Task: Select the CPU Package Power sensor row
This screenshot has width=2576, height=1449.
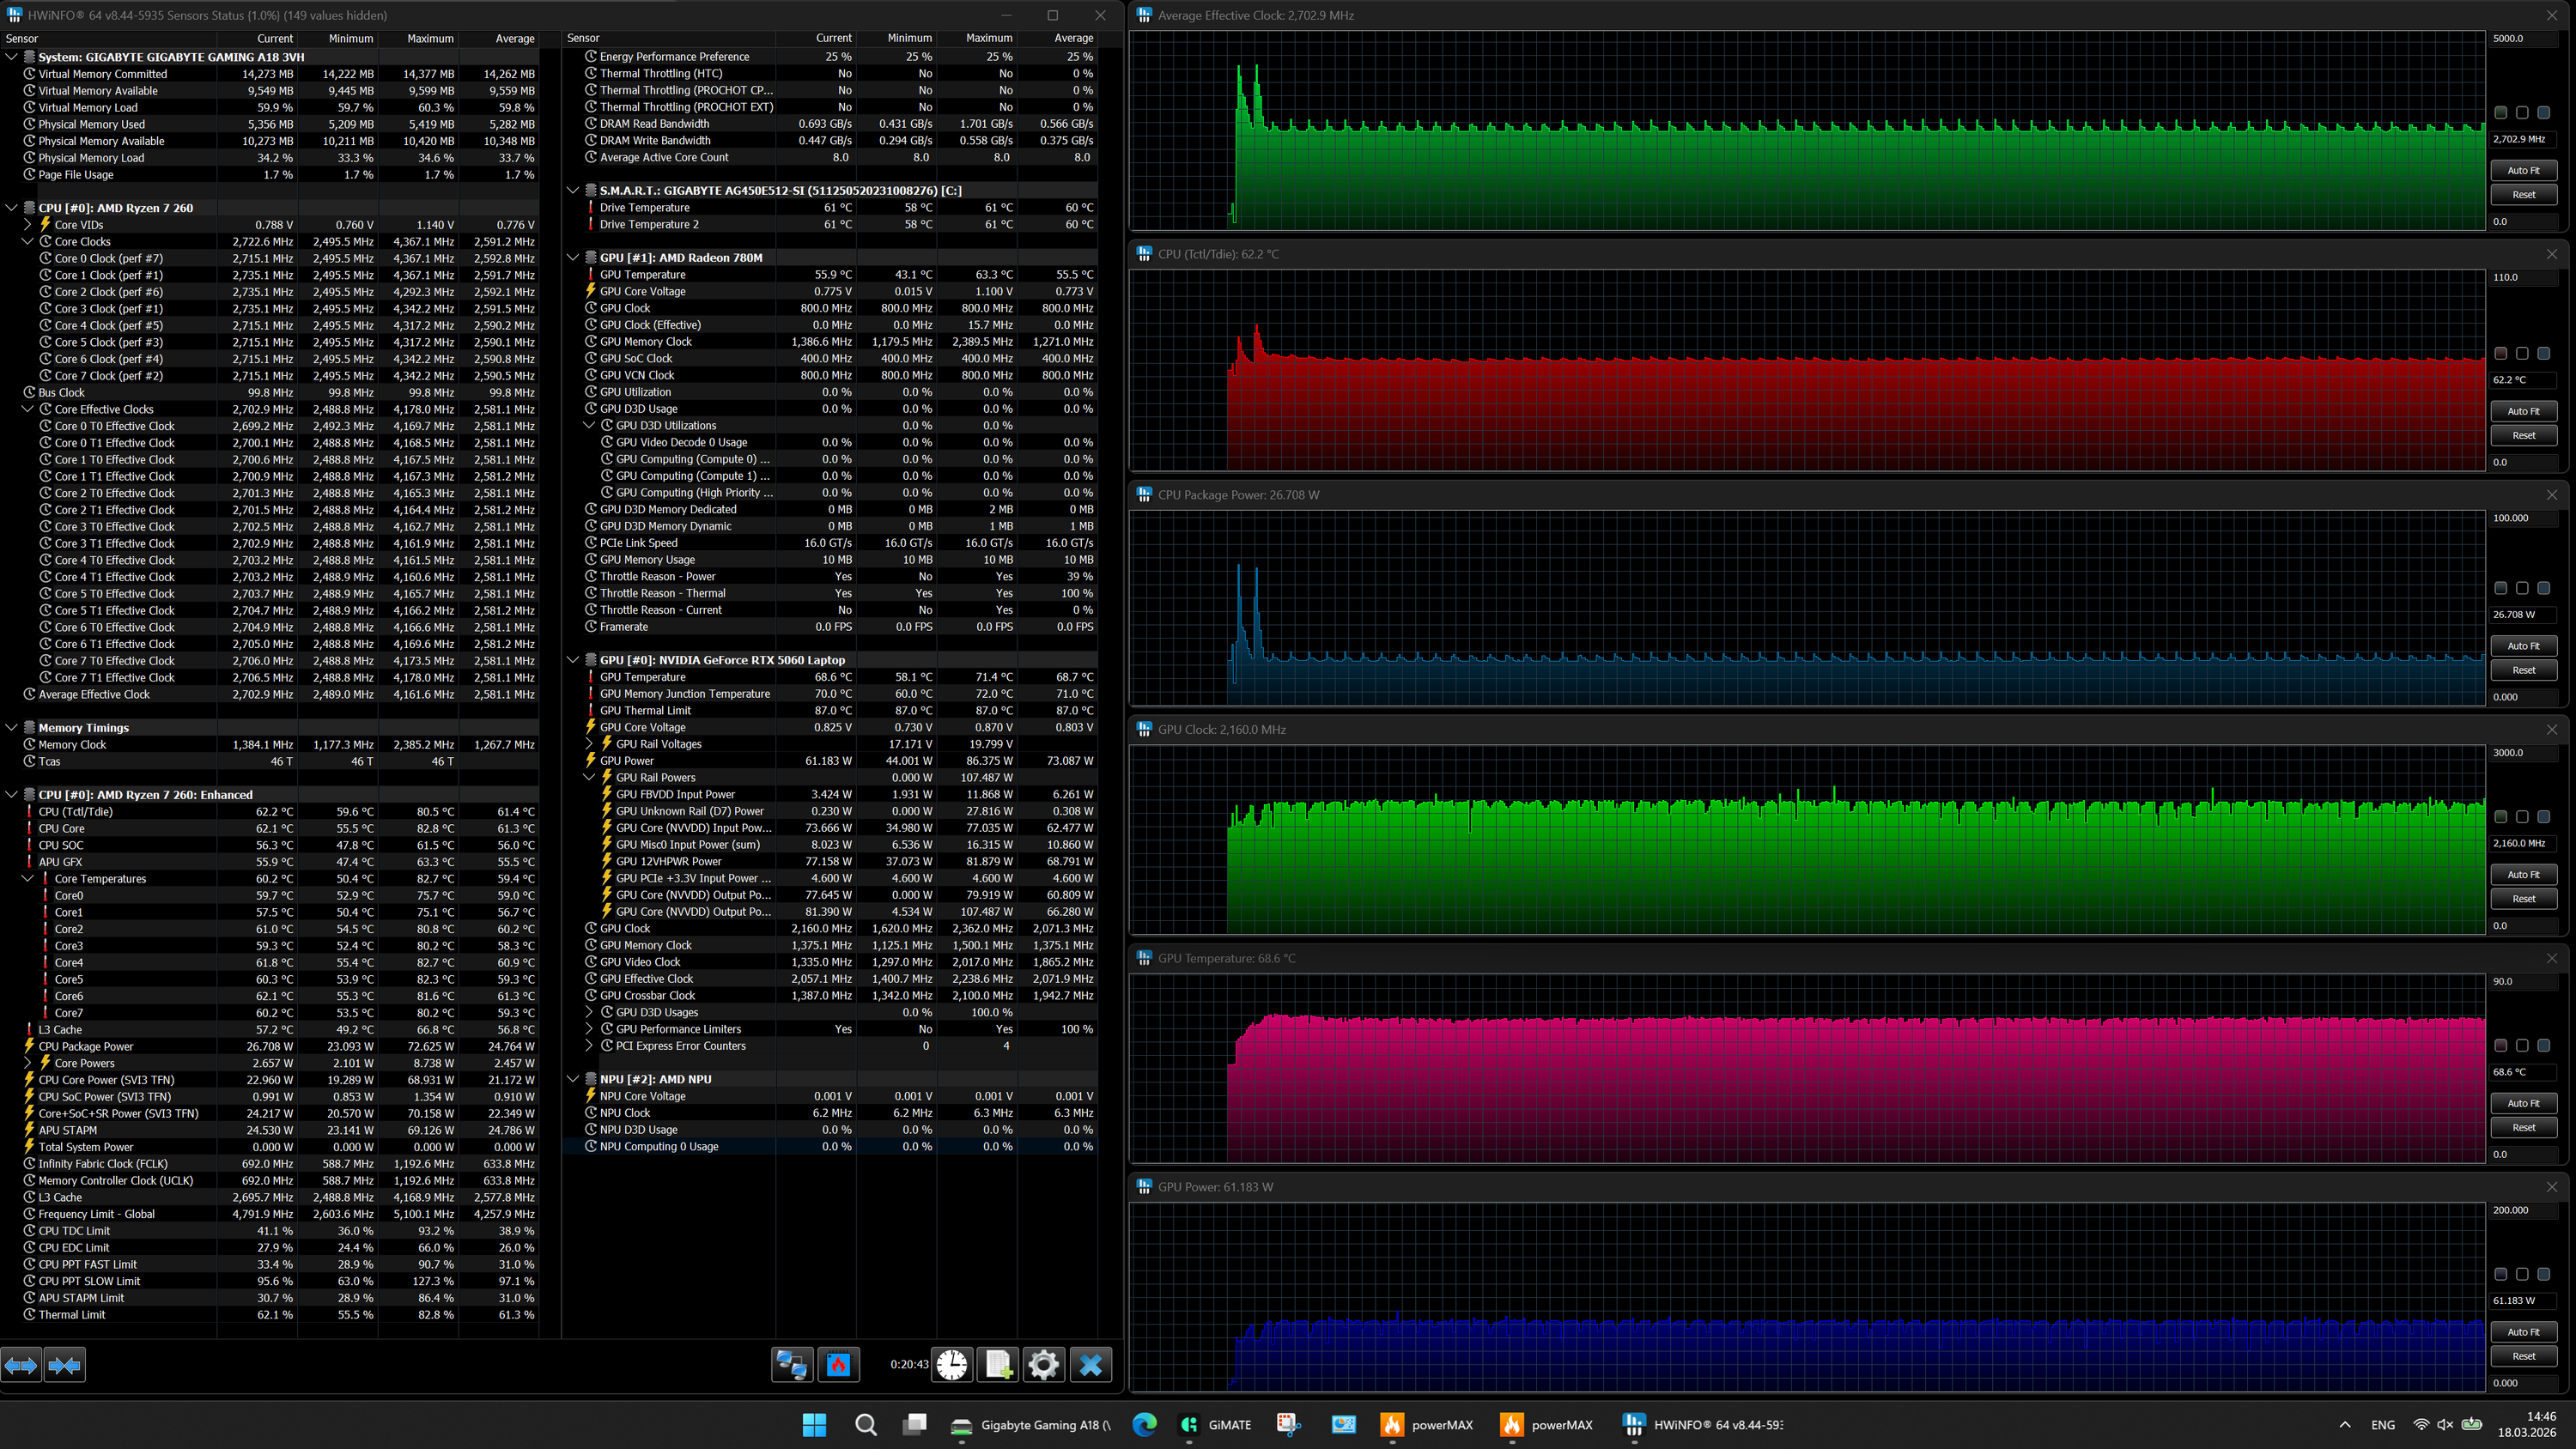Action: (x=86, y=1046)
